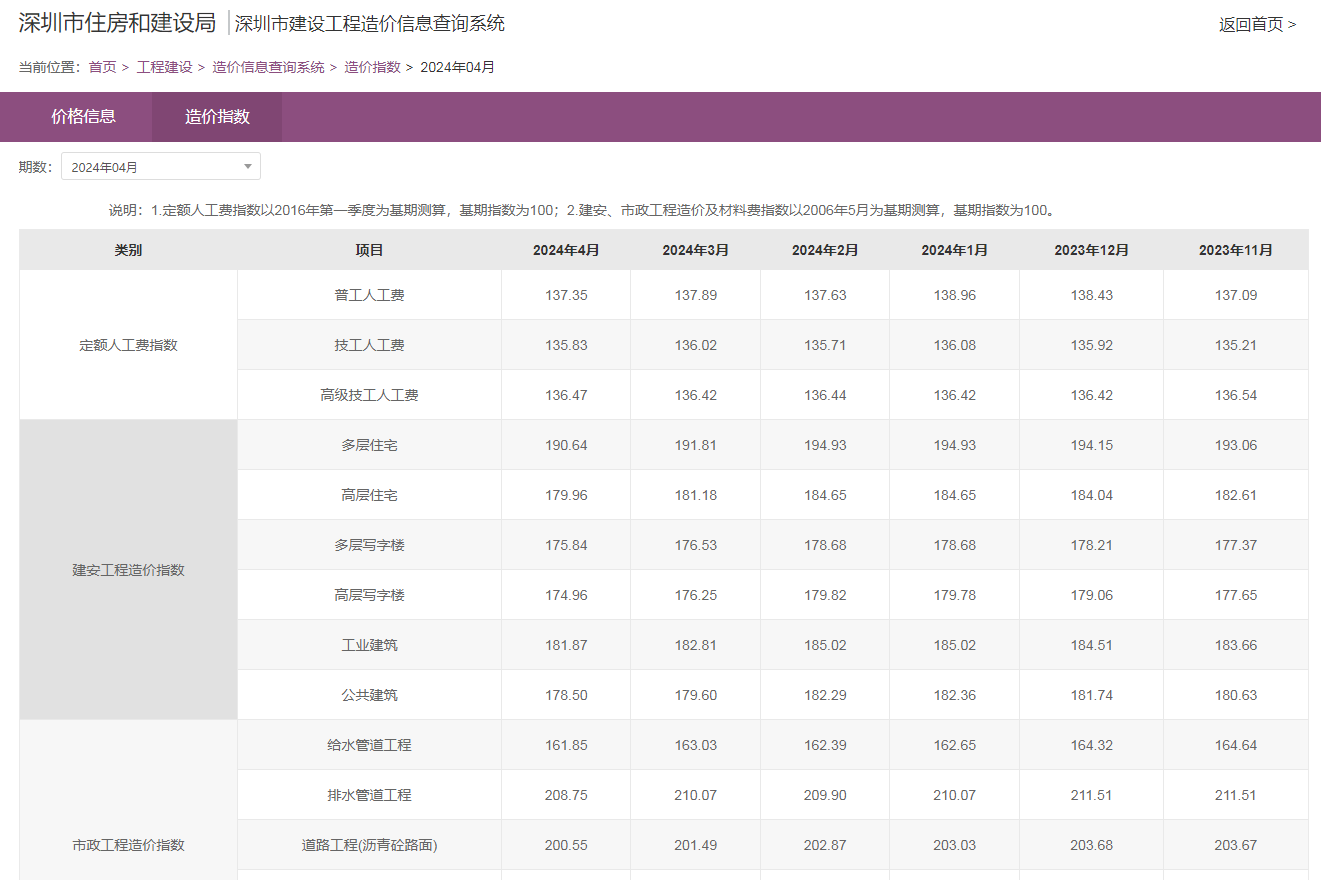Click the value 179.82 in 高层写字楼 row

[x=825, y=595]
